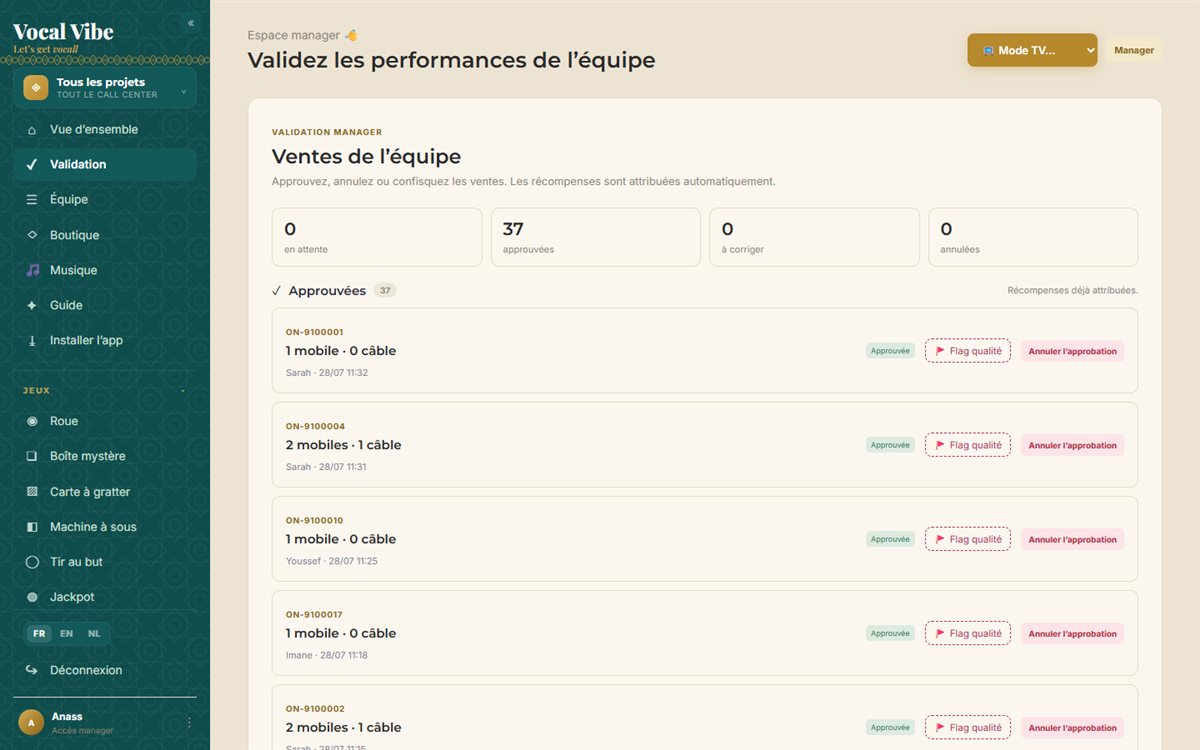Image resolution: width=1200 pixels, height=750 pixels.
Task: Flag quality on sale ON-9100002
Action: pos(968,727)
